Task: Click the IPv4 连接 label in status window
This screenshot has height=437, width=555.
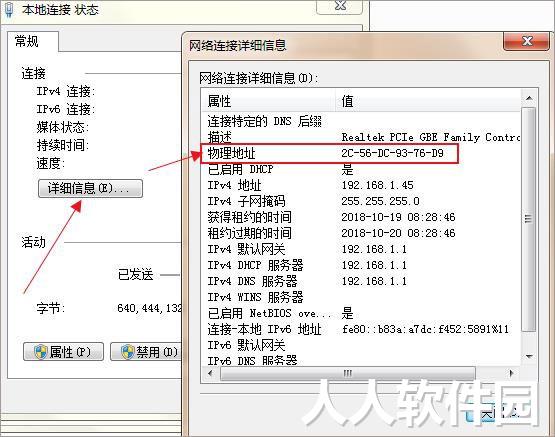Action: 66,91
